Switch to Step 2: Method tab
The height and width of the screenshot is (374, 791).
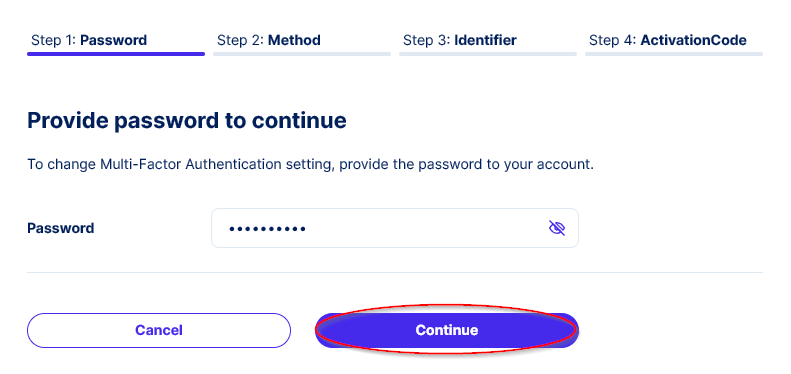click(268, 40)
